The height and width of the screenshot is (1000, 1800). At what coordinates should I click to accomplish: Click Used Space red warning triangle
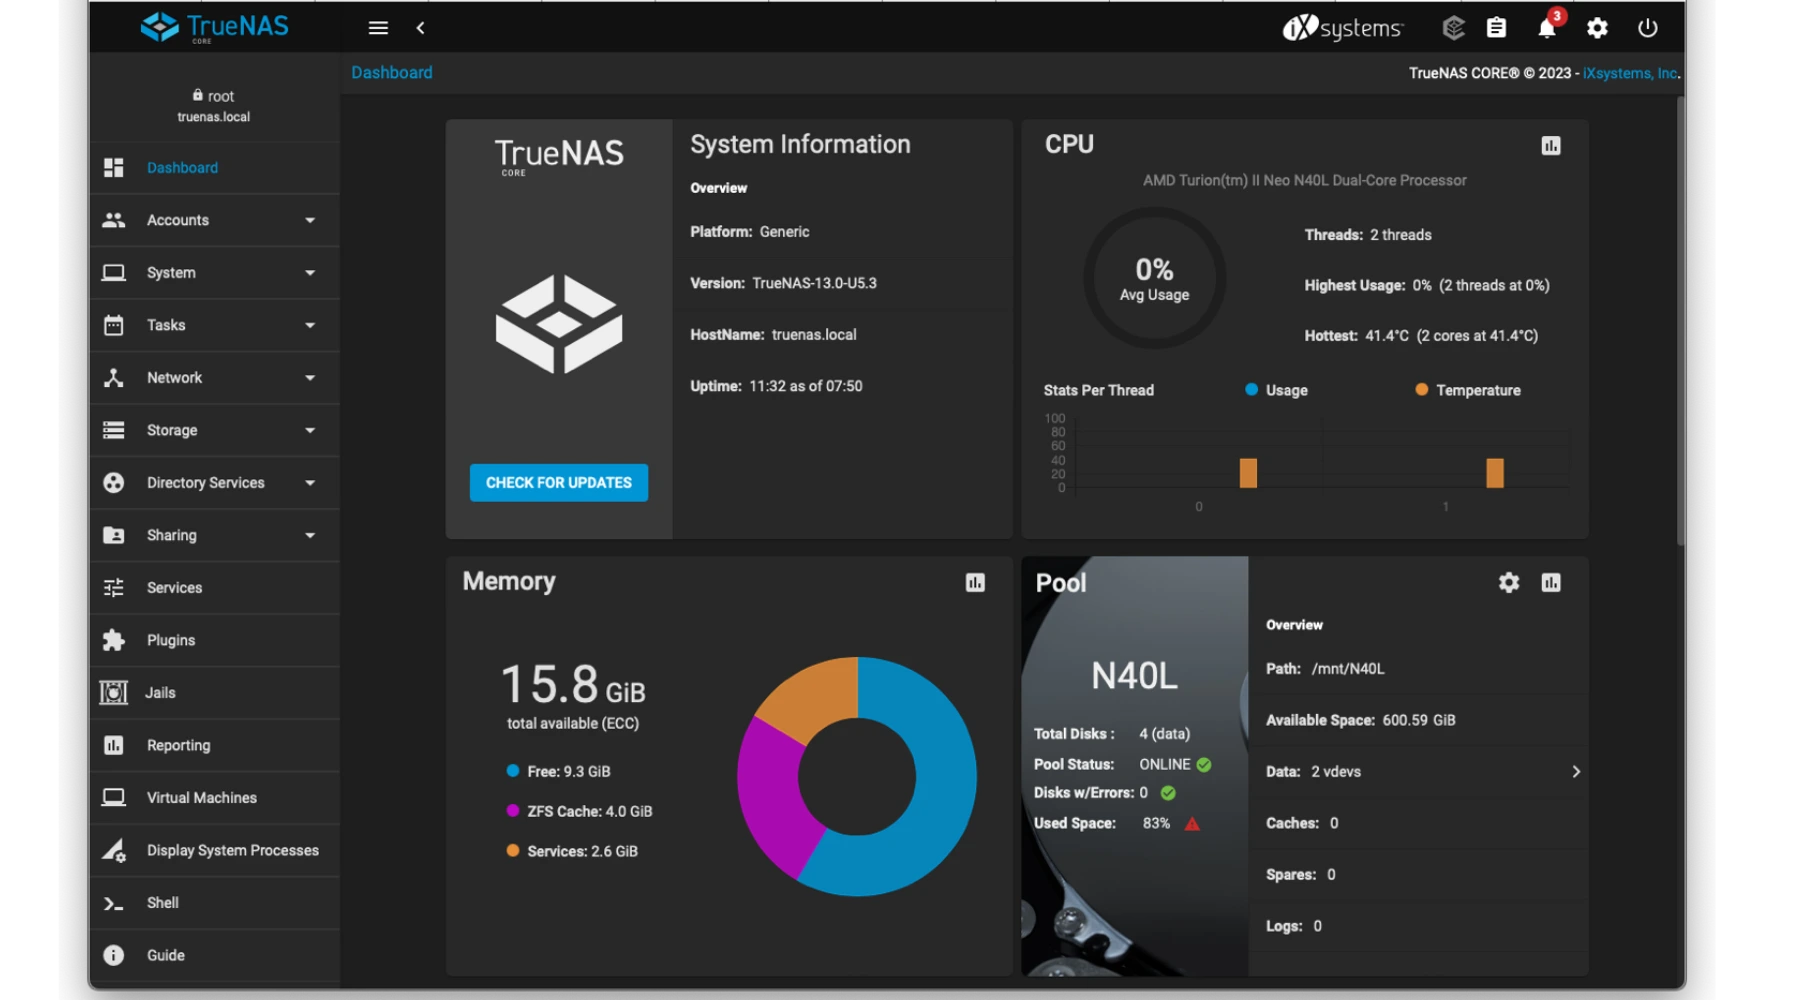pos(1192,824)
